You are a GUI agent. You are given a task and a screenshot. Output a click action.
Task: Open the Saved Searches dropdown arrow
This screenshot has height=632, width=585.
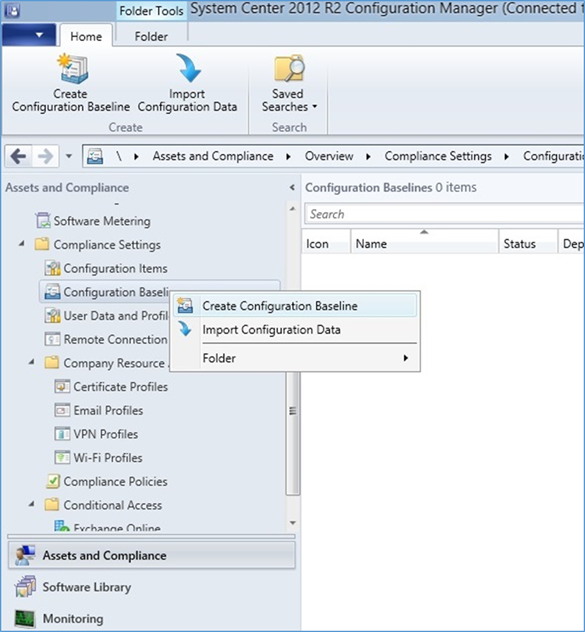[314, 107]
